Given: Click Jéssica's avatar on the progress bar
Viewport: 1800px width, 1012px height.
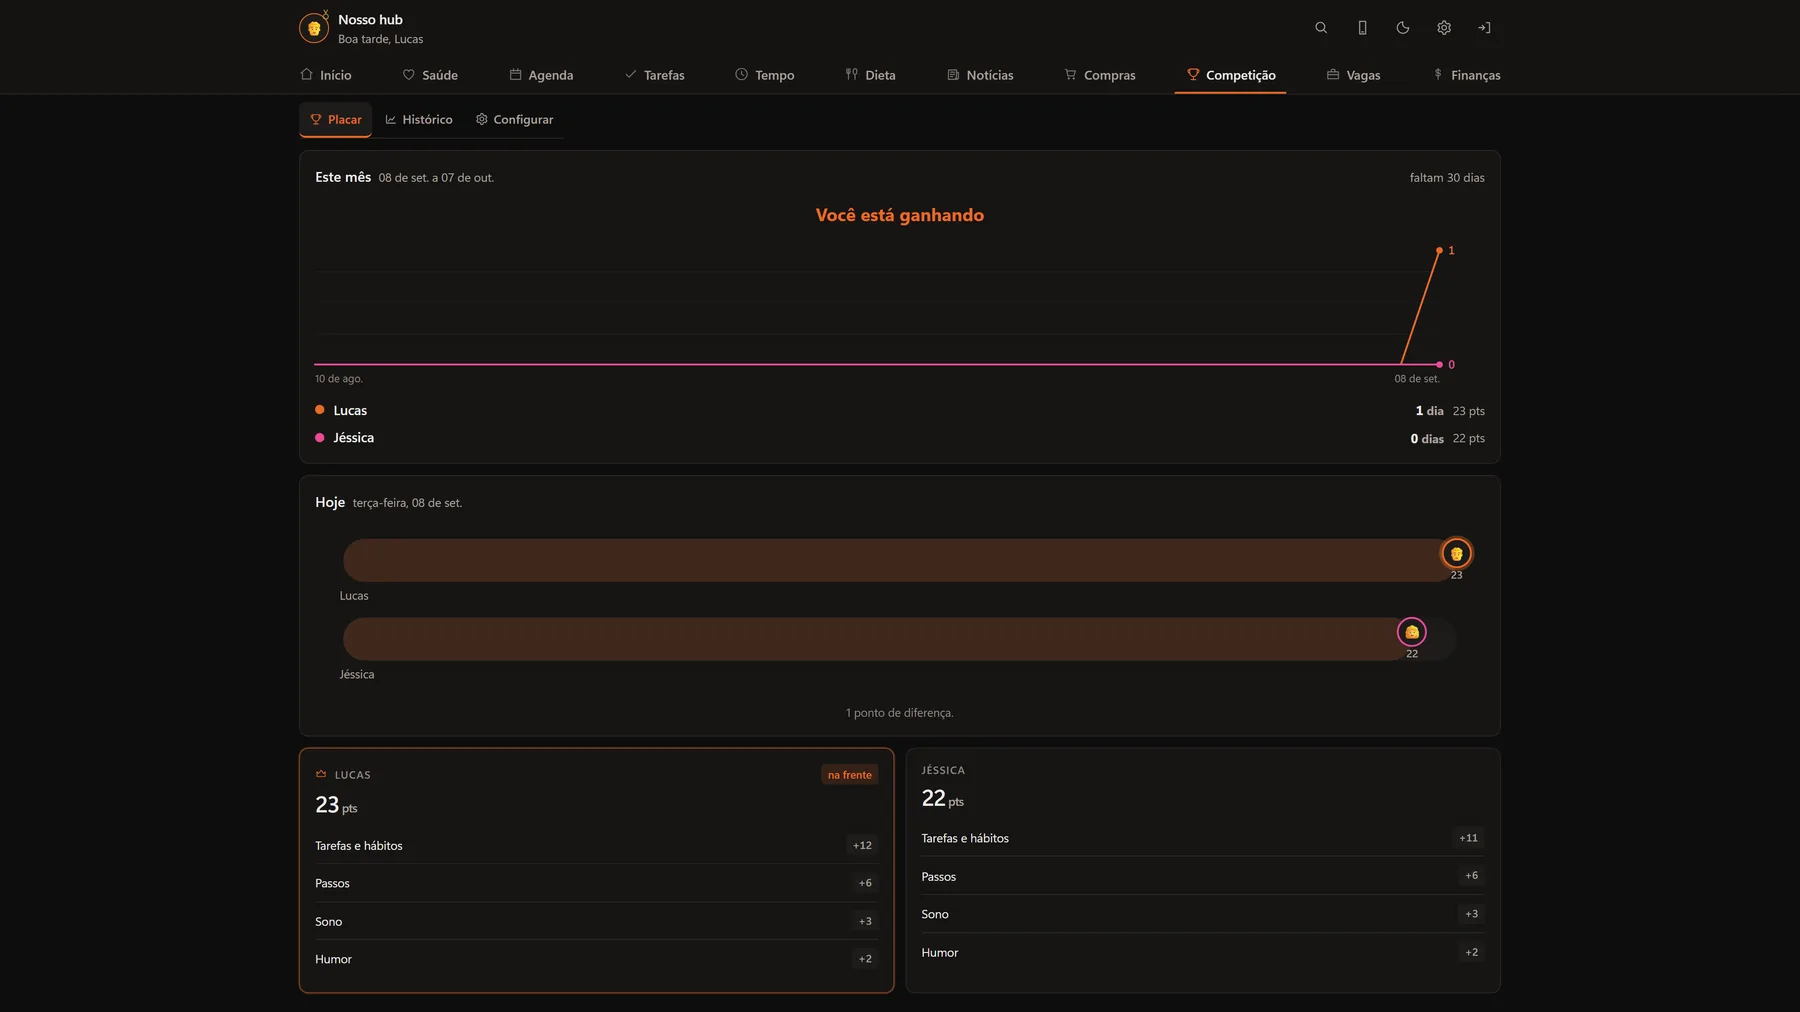Looking at the screenshot, I should click(1412, 632).
